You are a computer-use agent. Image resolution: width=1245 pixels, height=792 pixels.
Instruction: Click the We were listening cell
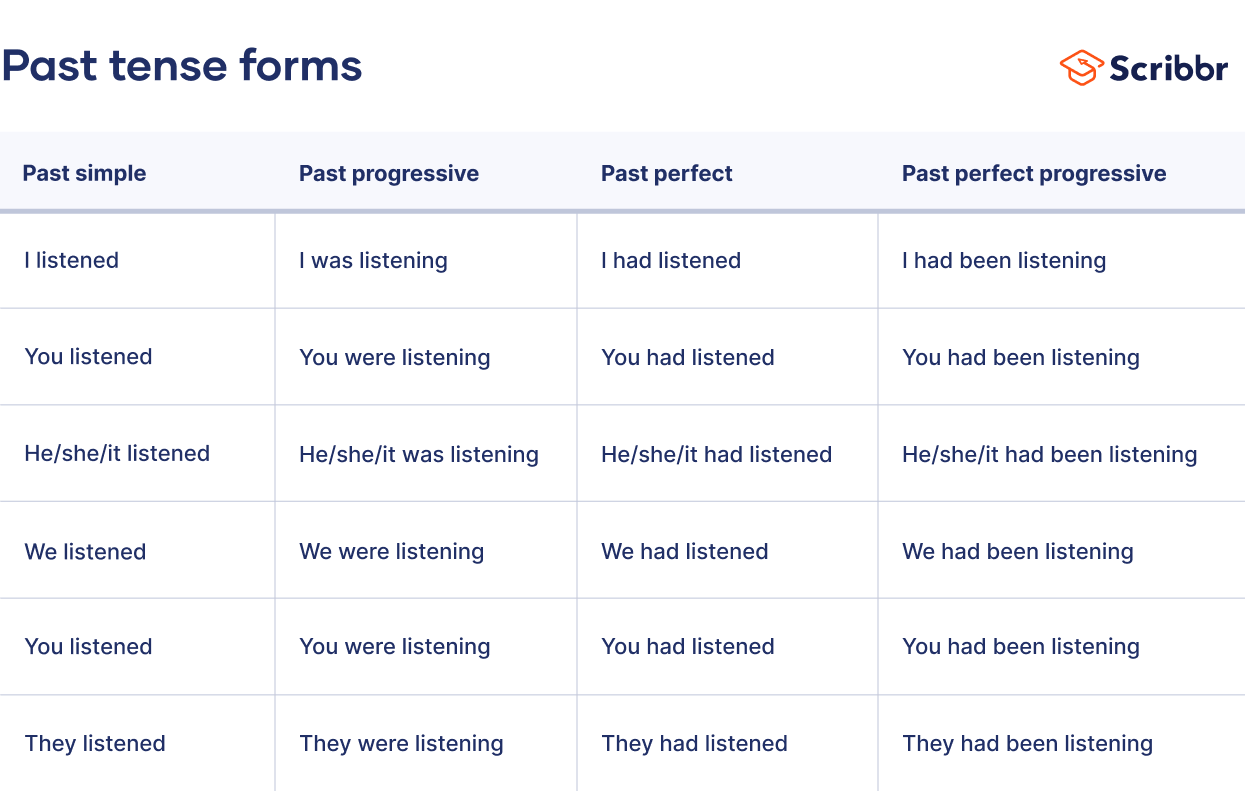391,551
